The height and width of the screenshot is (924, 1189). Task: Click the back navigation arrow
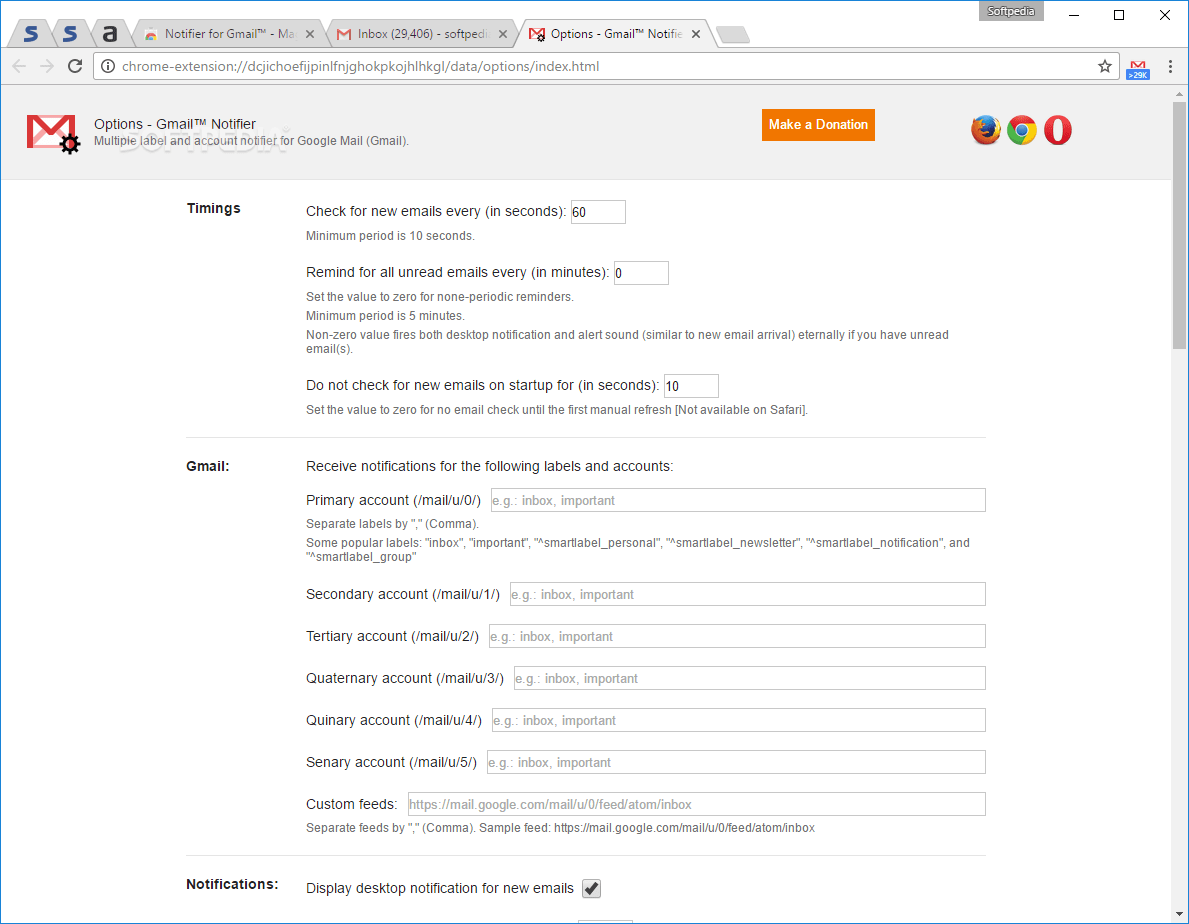pos(19,66)
